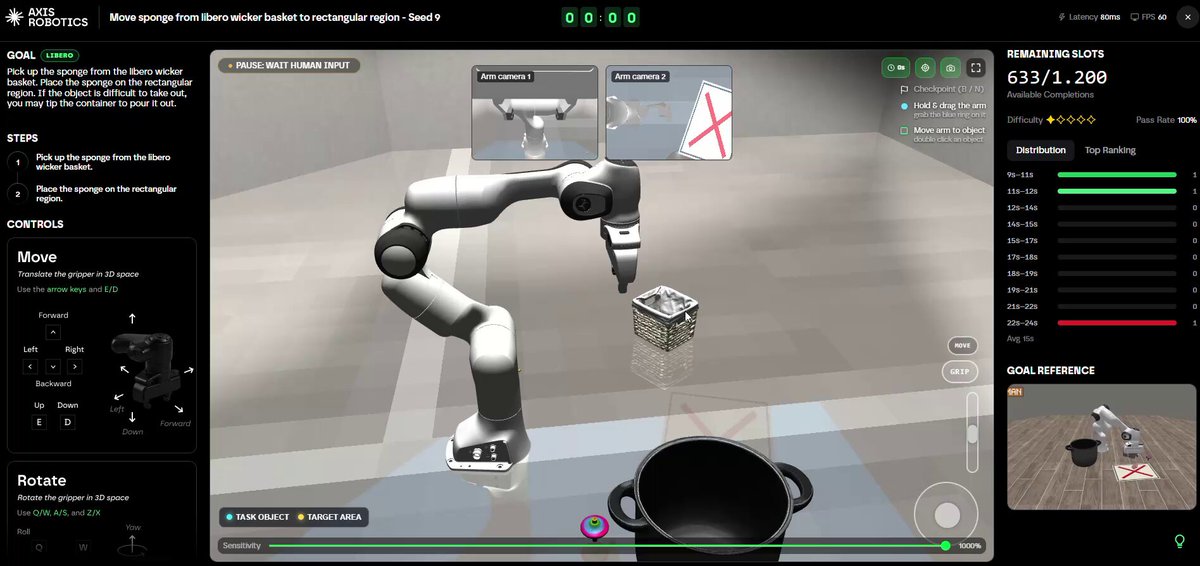Screen dimensions: 1200x566
Task: Click the E key Up button
Action: 40,422
